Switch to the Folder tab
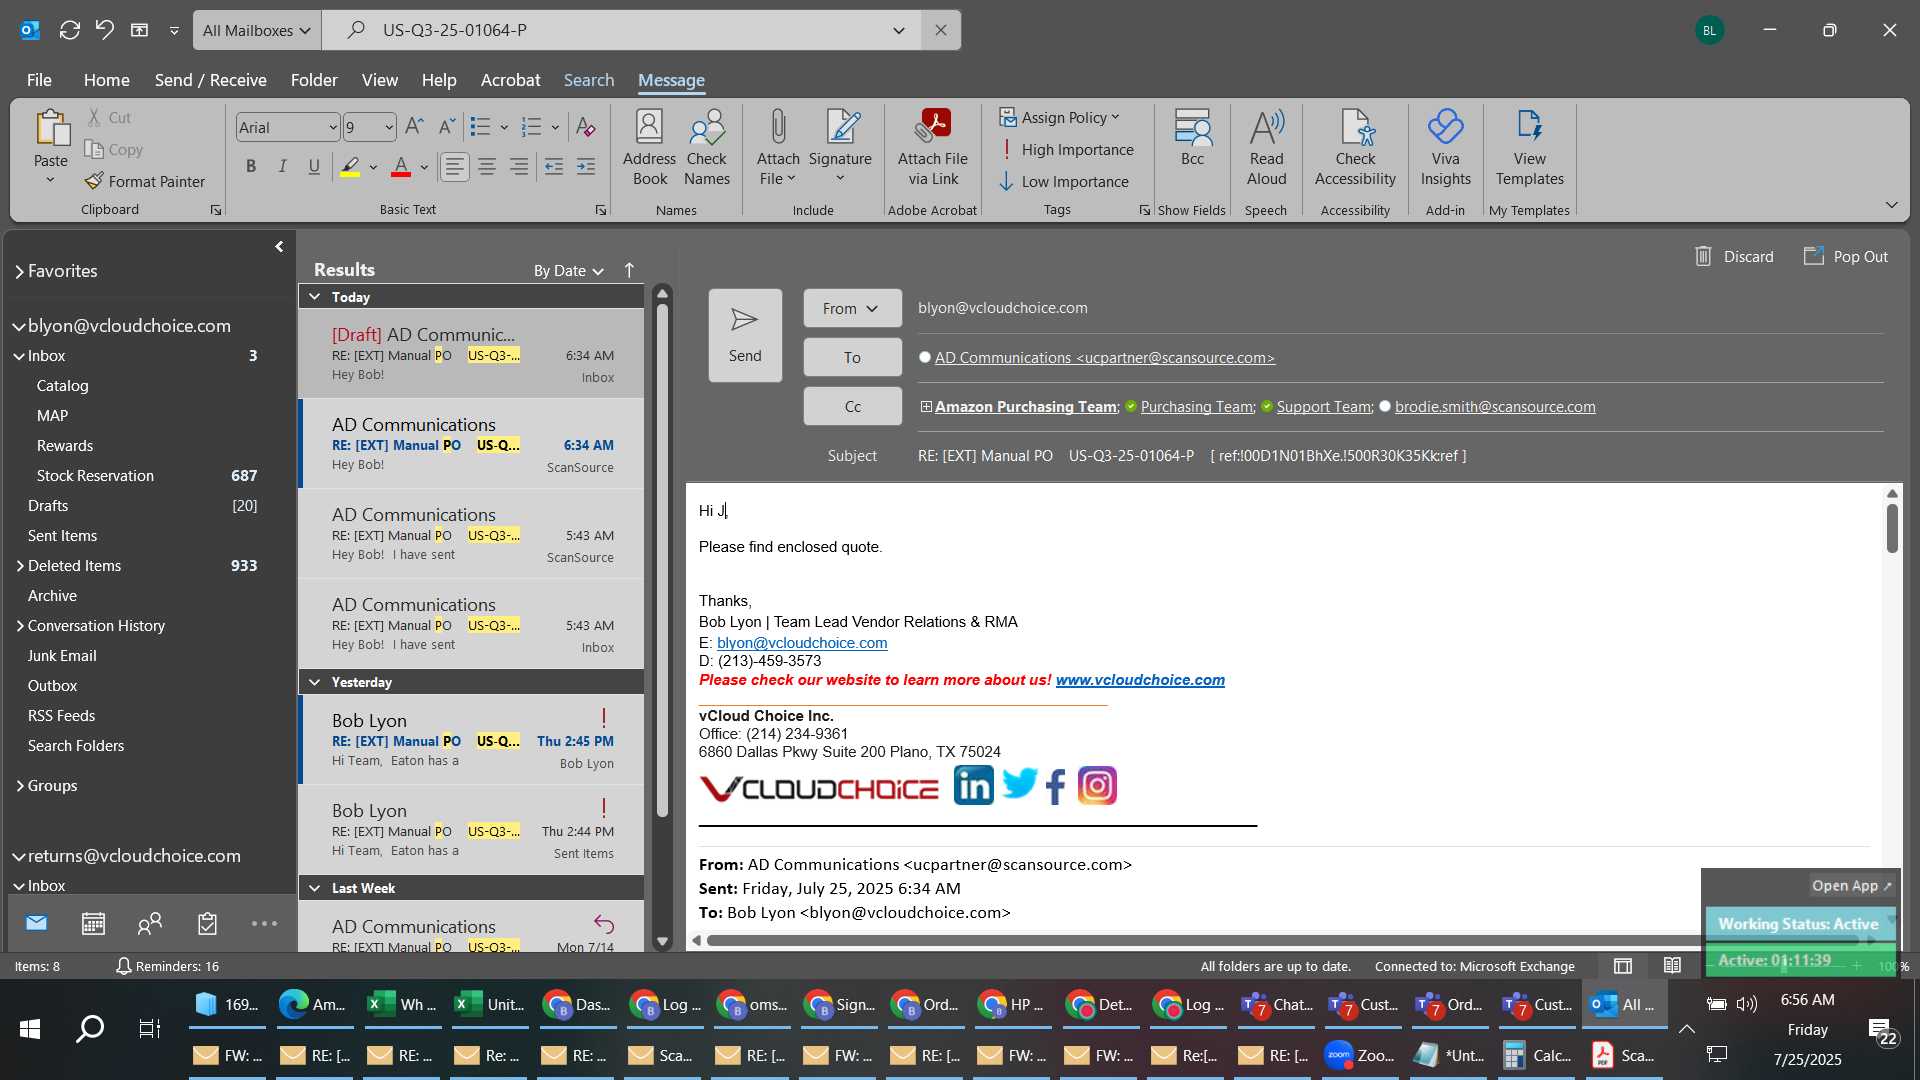The image size is (1920, 1080). pos(314,80)
